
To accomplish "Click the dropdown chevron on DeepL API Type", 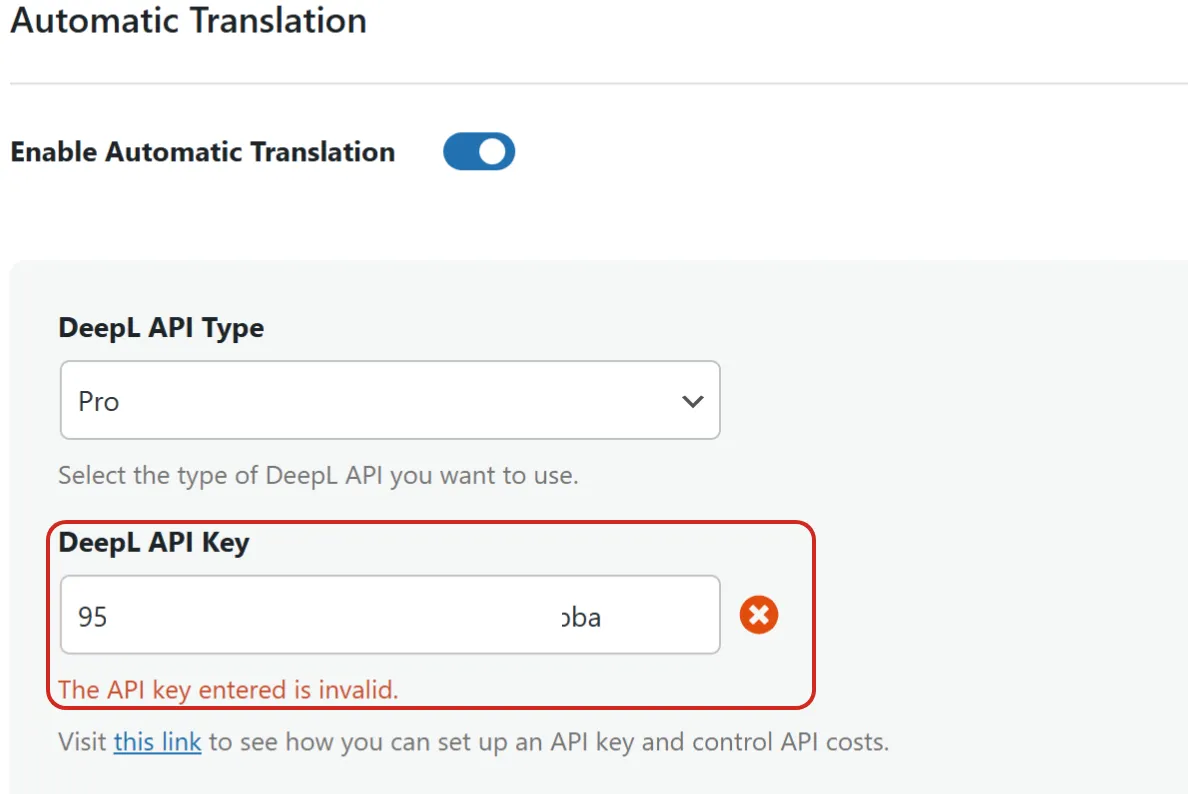I will 692,400.
